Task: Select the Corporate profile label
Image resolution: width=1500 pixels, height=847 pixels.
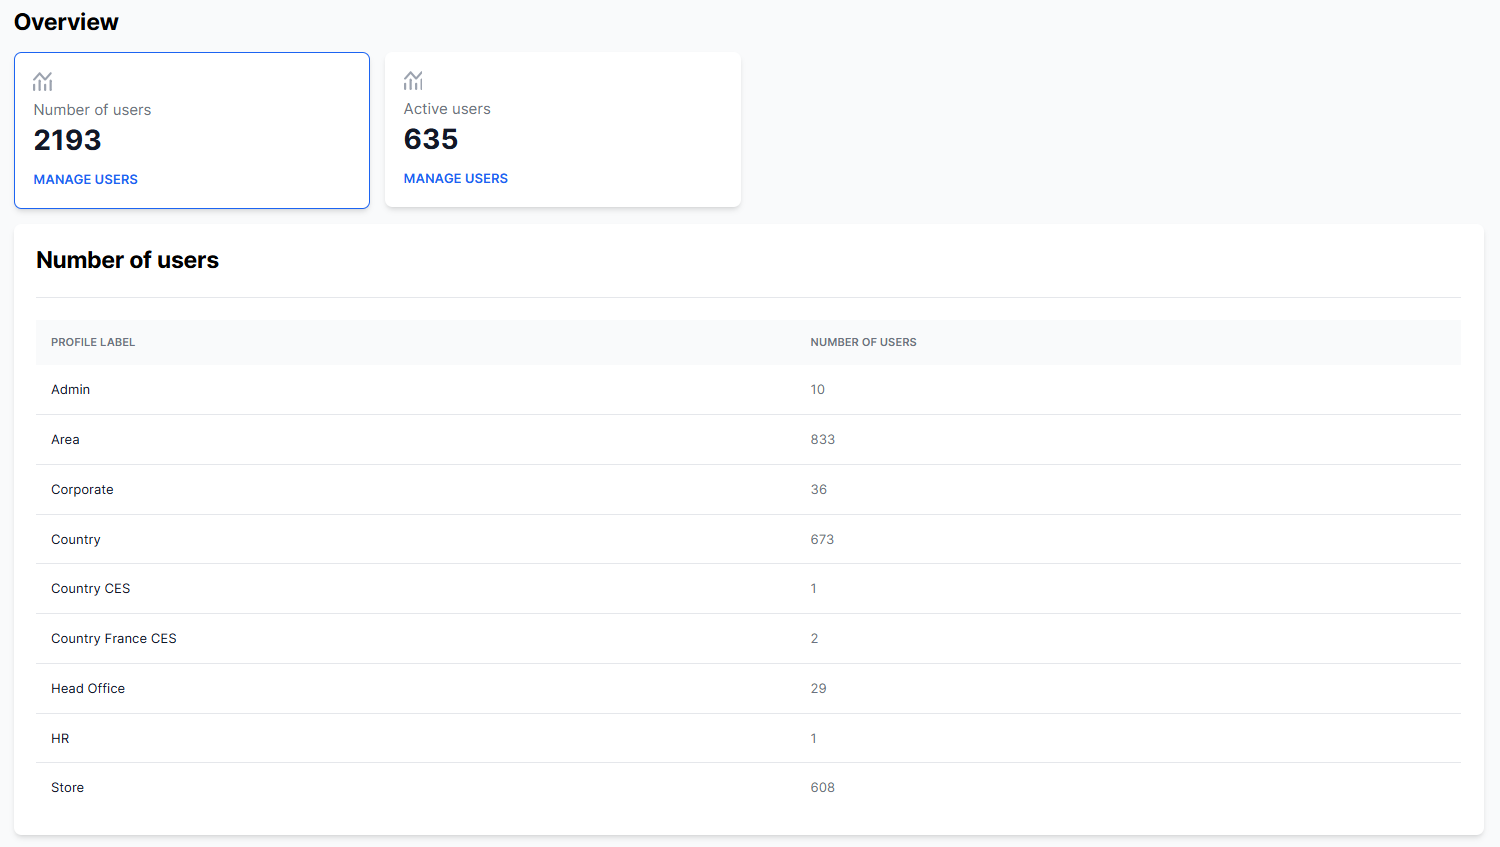Action: point(83,490)
